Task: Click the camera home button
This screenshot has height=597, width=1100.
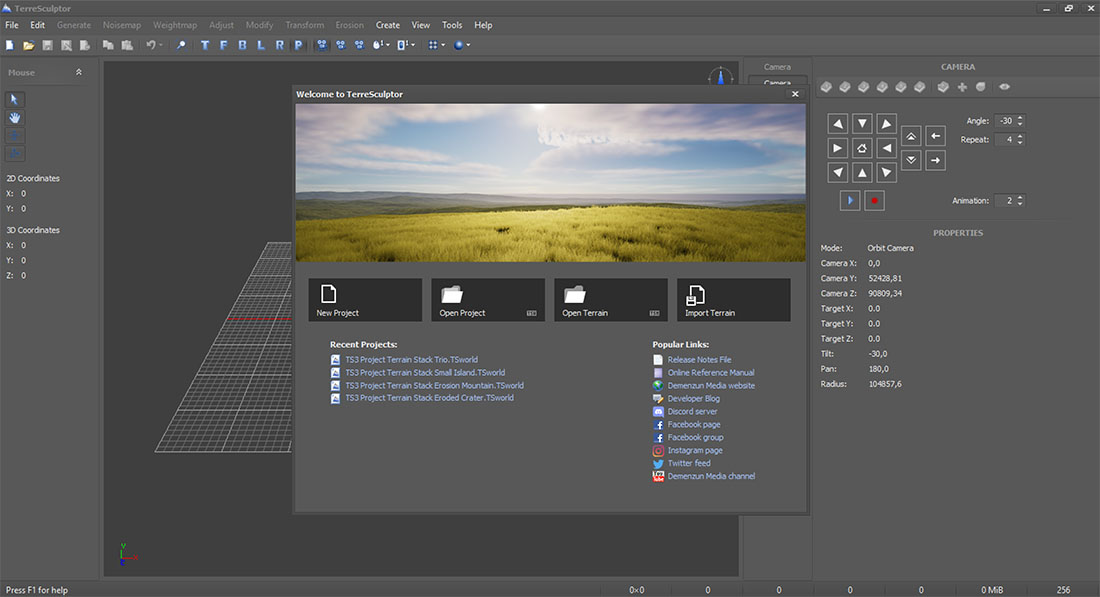Action: 862,148
